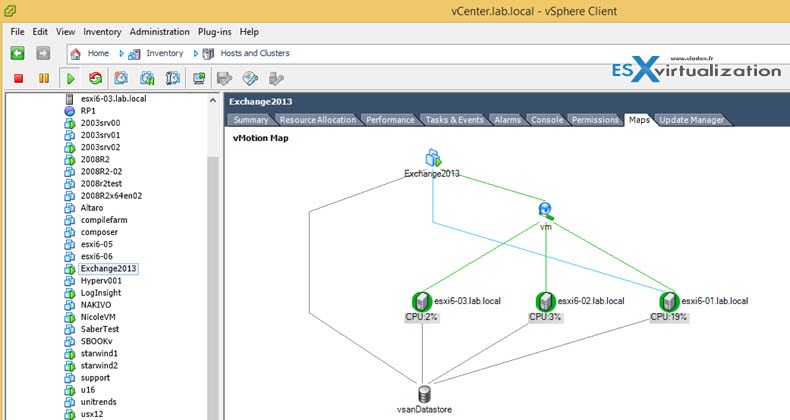Click the vSphere Client title bar icon
The width and height of the screenshot is (790, 420).
10,10
